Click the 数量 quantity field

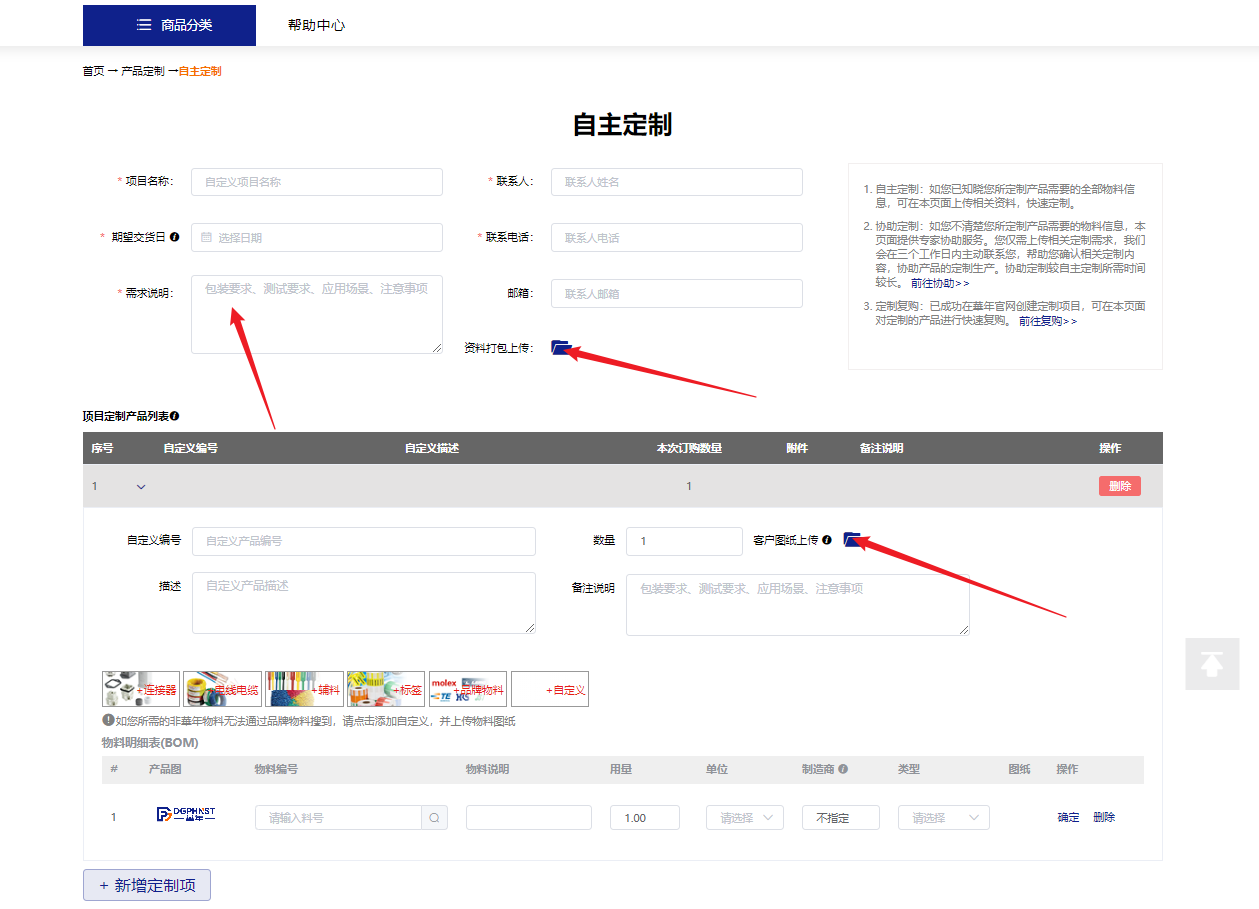[684, 541]
